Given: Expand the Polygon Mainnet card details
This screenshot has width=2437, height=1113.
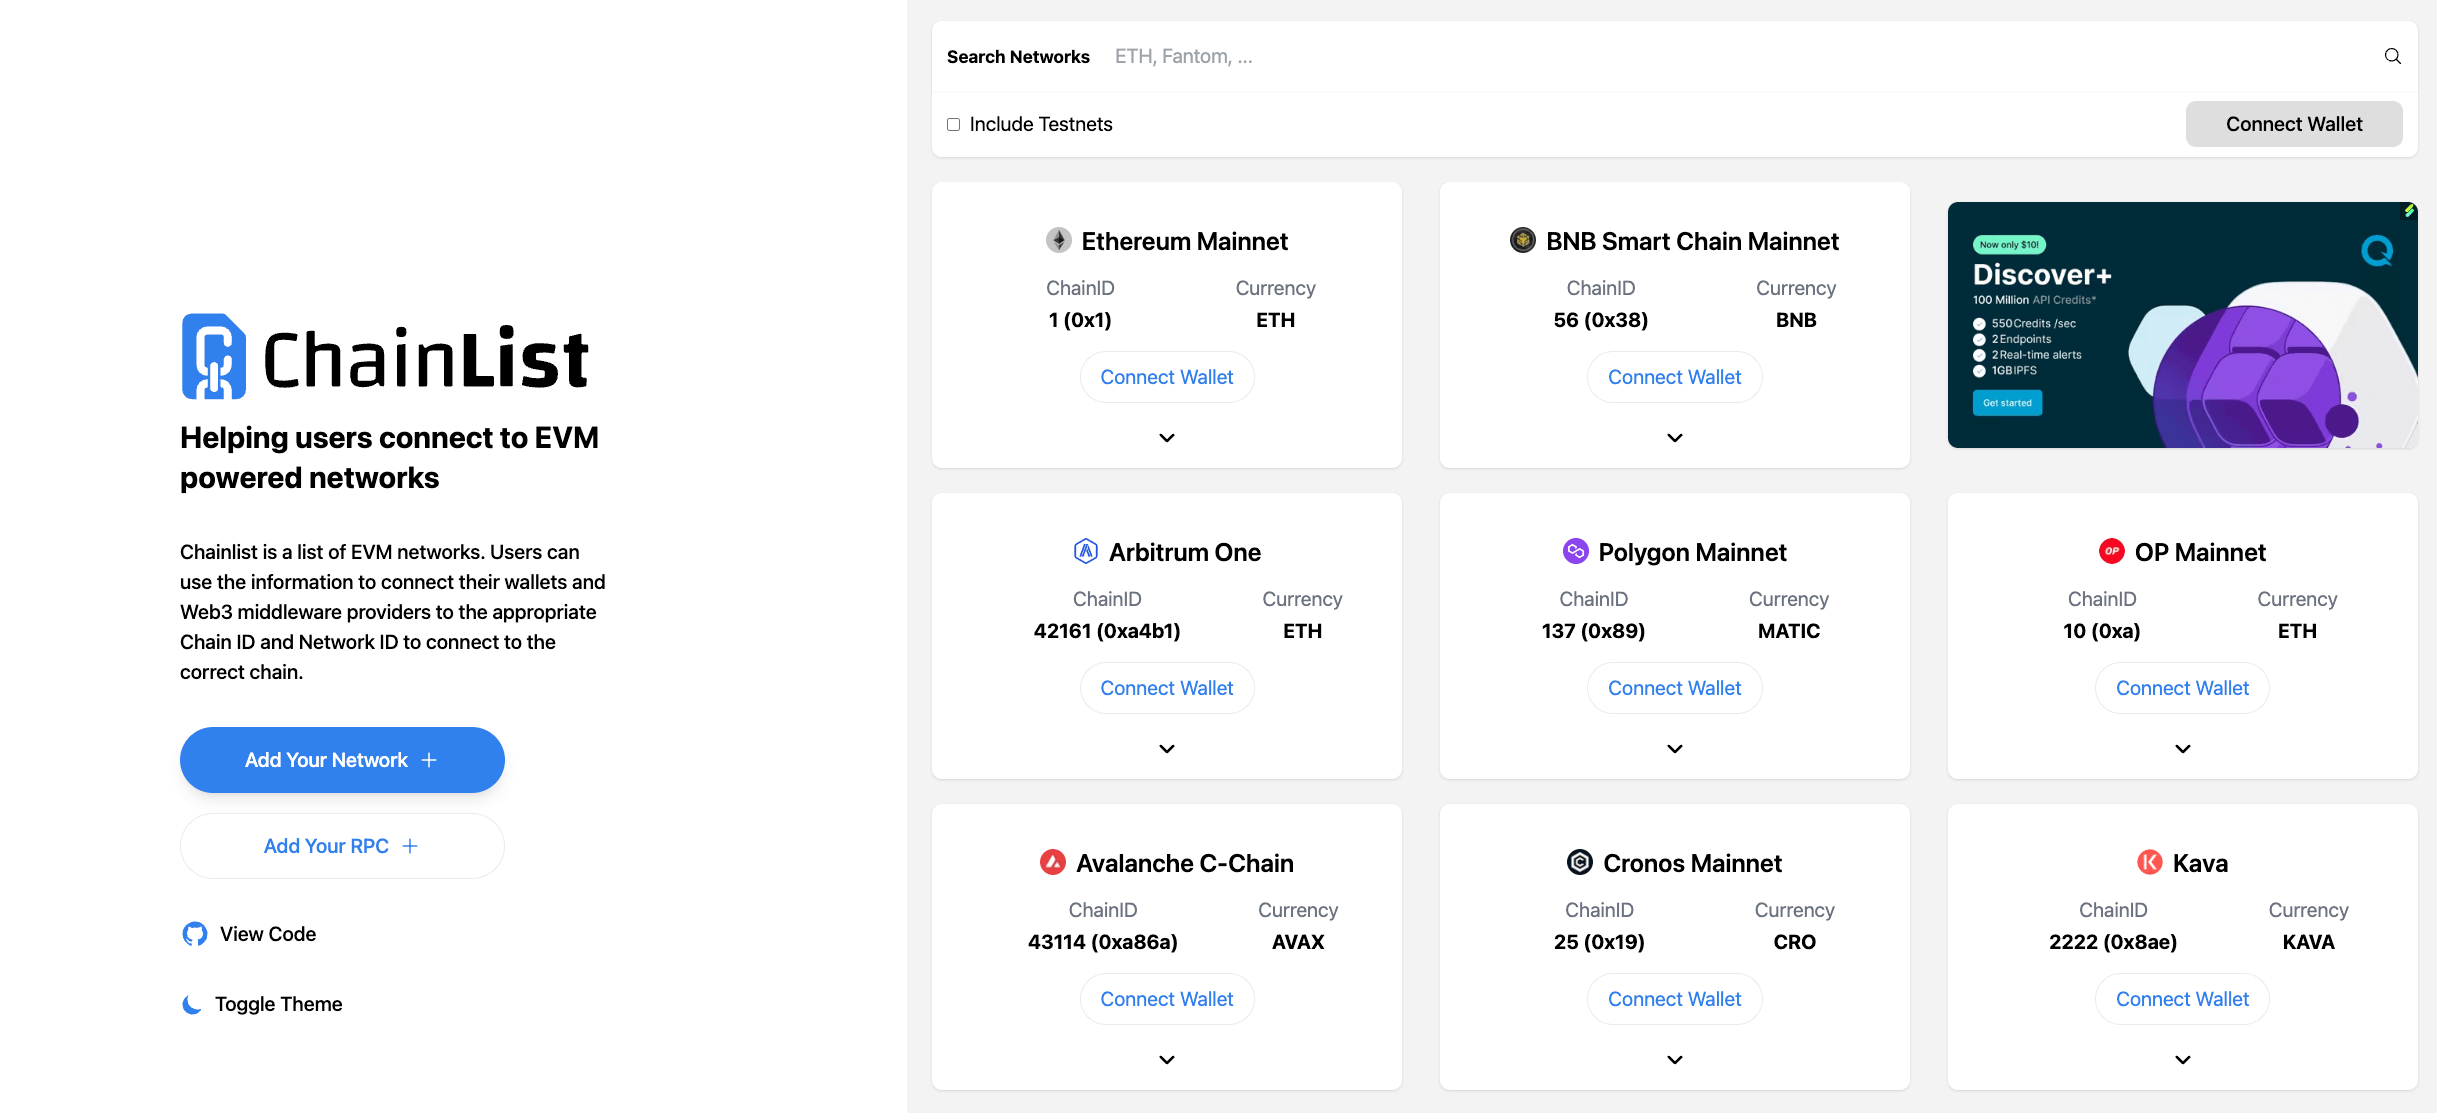Looking at the screenshot, I should [1675, 749].
